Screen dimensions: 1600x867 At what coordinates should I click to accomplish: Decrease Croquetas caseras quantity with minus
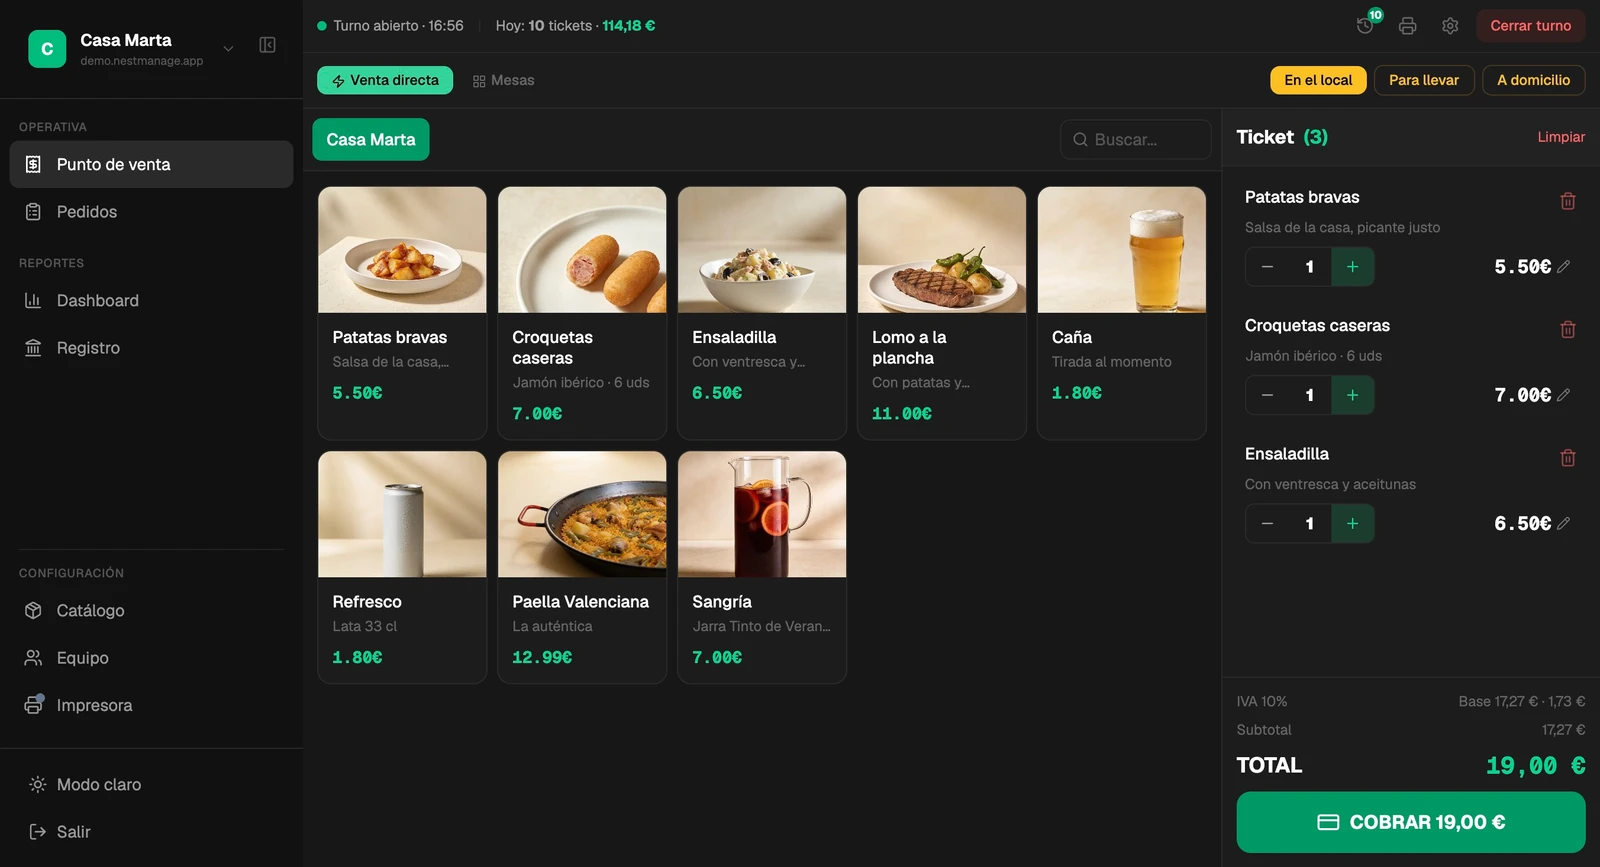point(1267,395)
